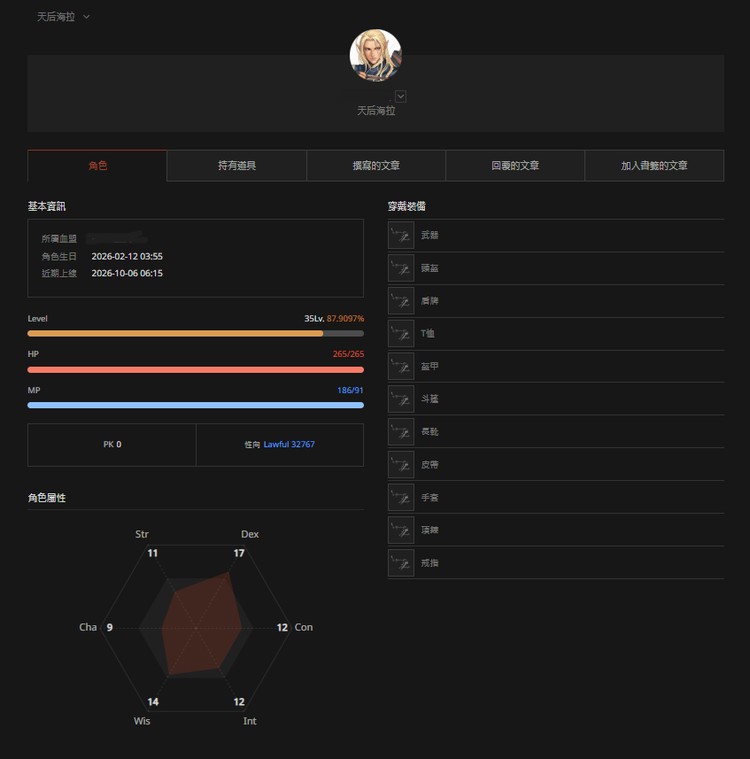Image resolution: width=750 pixels, height=759 pixels.
Task: Open the 加入書籤的文章 tab
Action: click(x=654, y=166)
